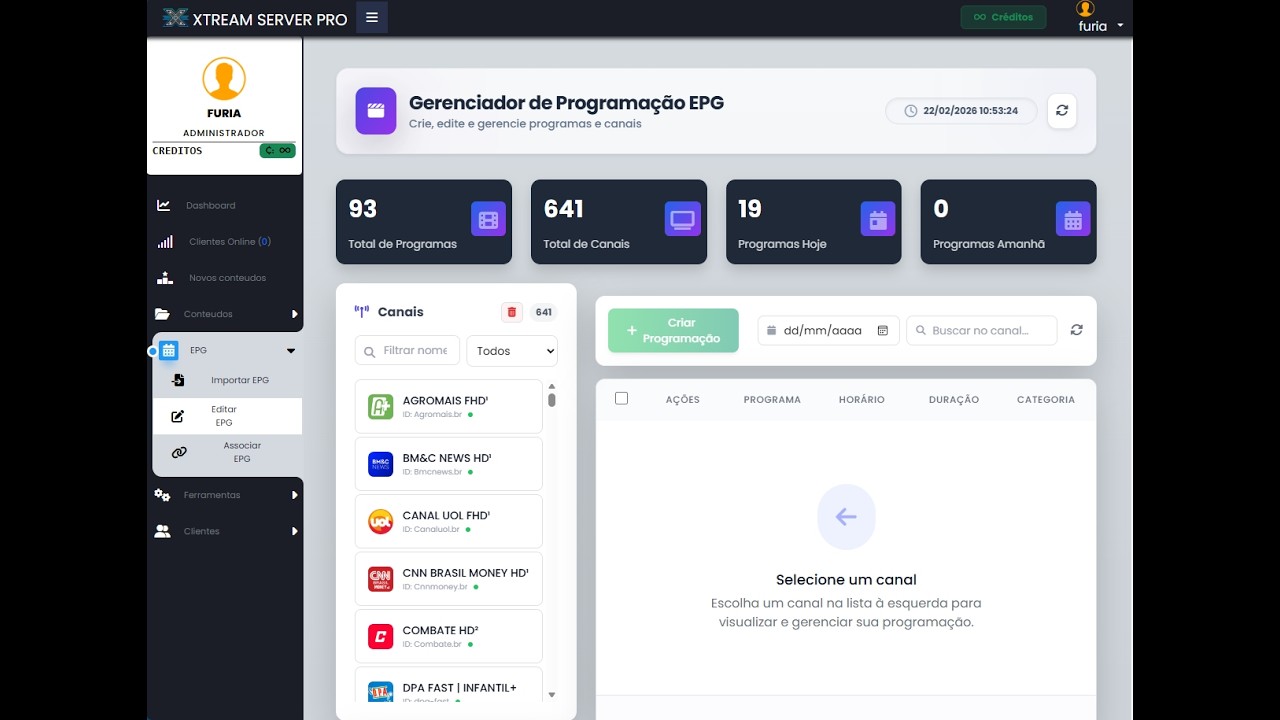Click the left arrow circle placeholder icon
The height and width of the screenshot is (720, 1280).
(846, 517)
